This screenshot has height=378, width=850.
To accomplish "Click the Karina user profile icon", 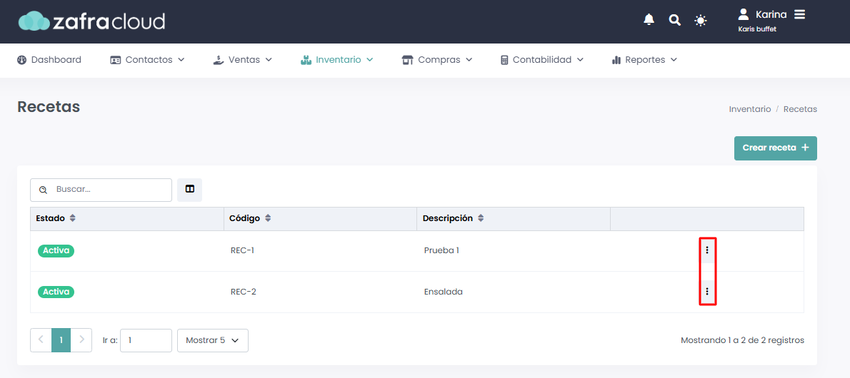I will 743,14.
